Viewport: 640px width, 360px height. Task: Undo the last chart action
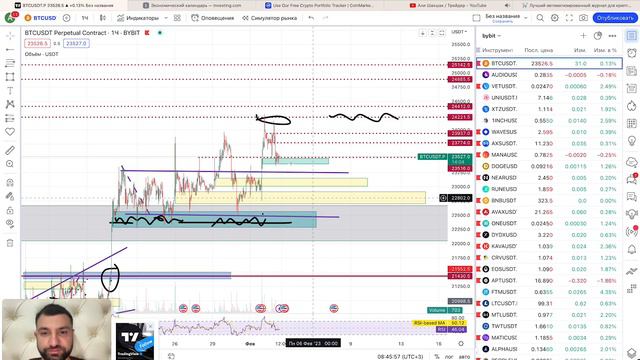tap(311, 18)
